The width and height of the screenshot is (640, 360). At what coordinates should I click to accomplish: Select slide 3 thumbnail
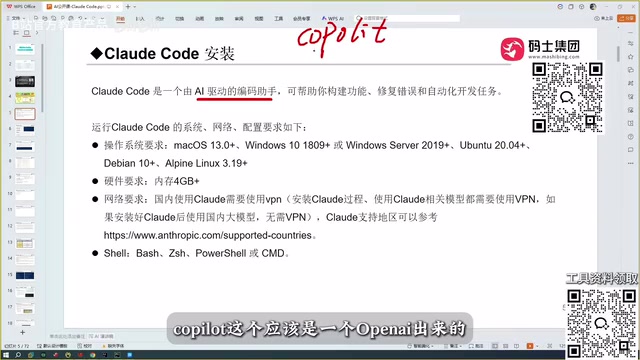point(25,81)
